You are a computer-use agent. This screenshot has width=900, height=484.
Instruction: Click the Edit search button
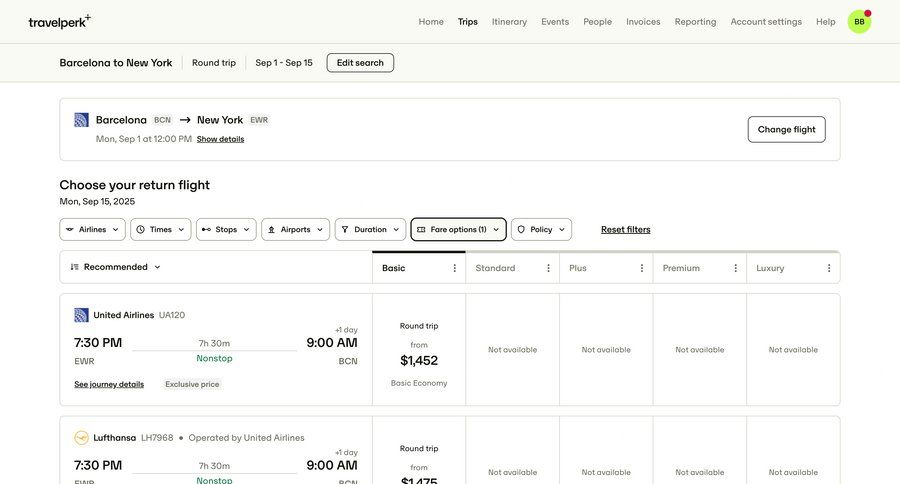(360, 63)
